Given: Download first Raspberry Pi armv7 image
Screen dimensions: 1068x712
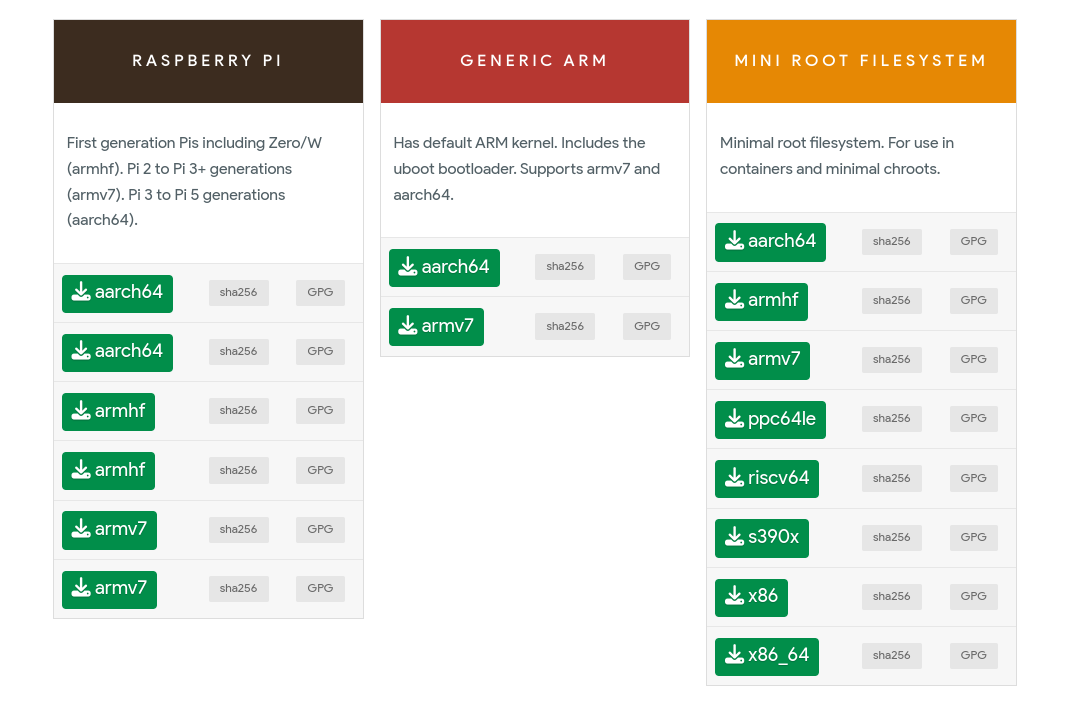Looking at the screenshot, I should click(x=109, y=530).
